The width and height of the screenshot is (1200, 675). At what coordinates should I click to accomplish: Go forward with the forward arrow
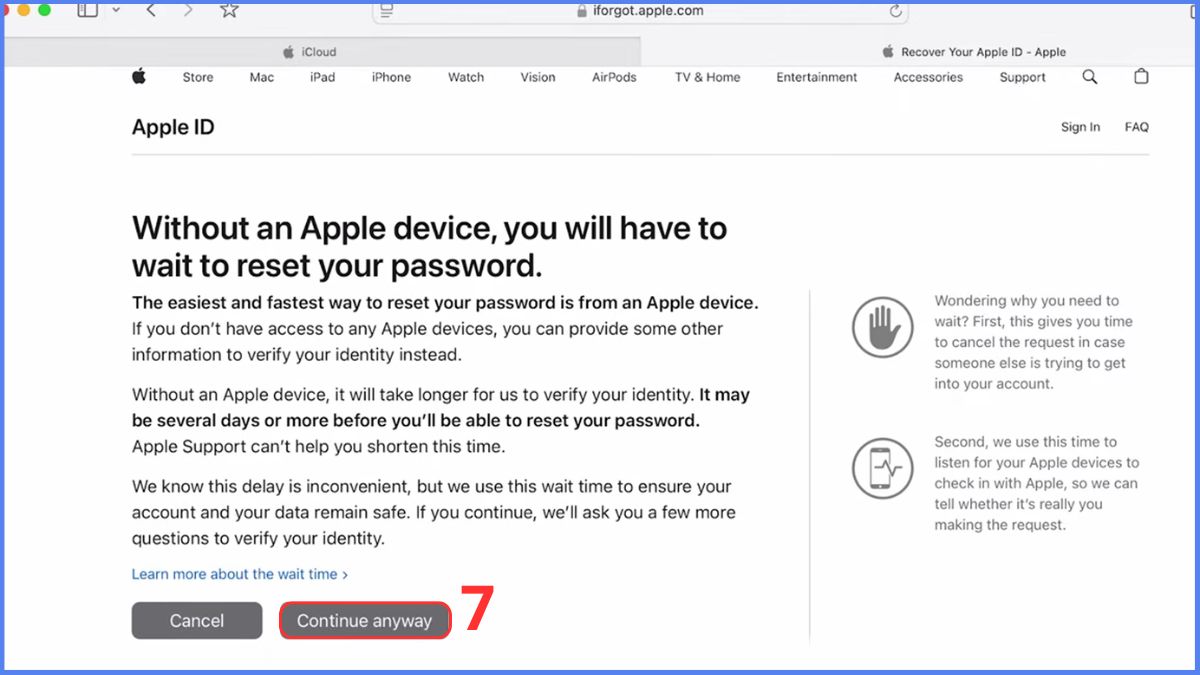[x=188, y=10]
